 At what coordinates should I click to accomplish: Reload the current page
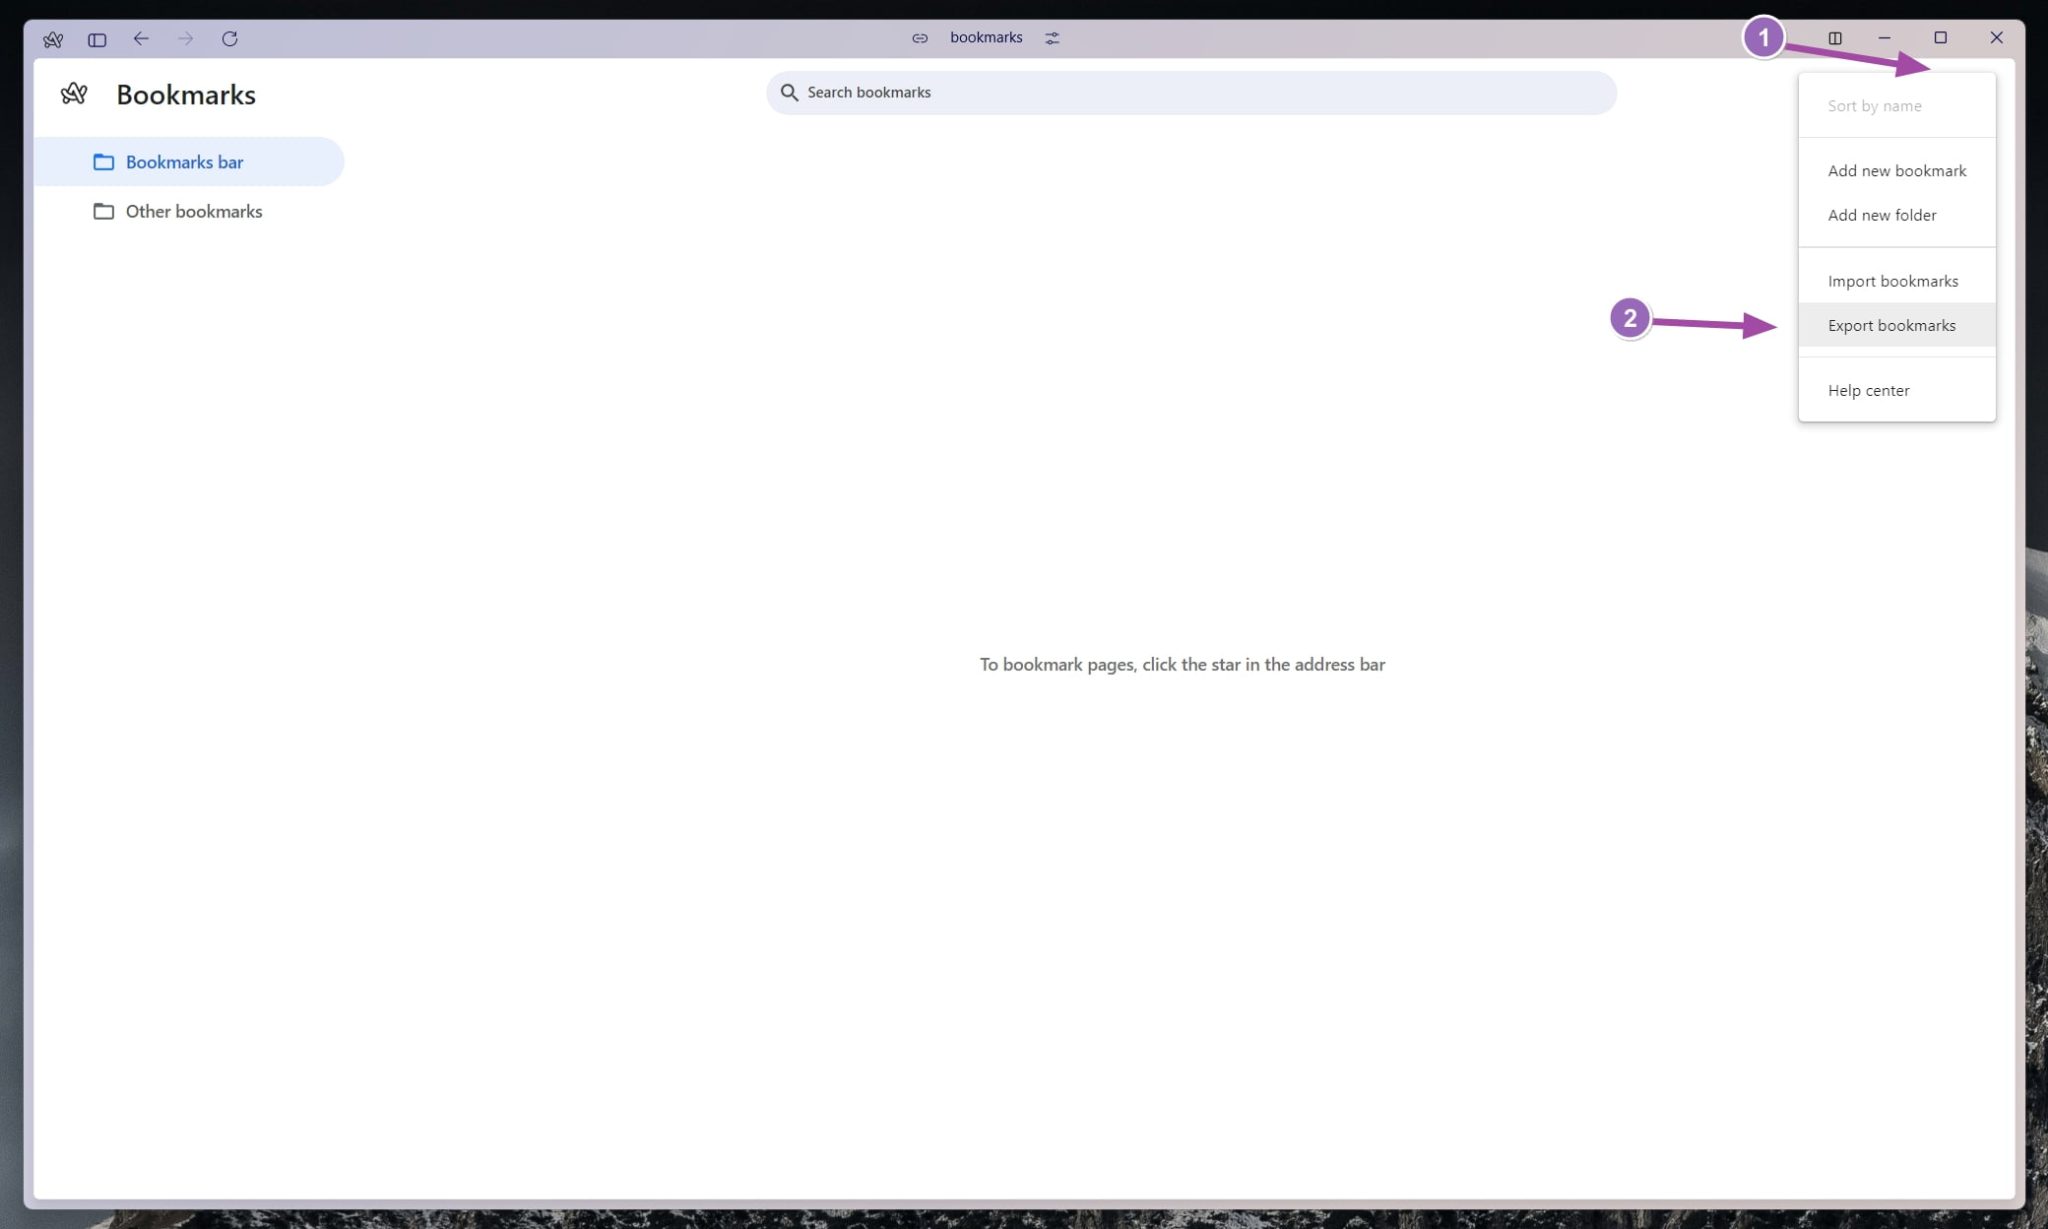coord(230,38)
